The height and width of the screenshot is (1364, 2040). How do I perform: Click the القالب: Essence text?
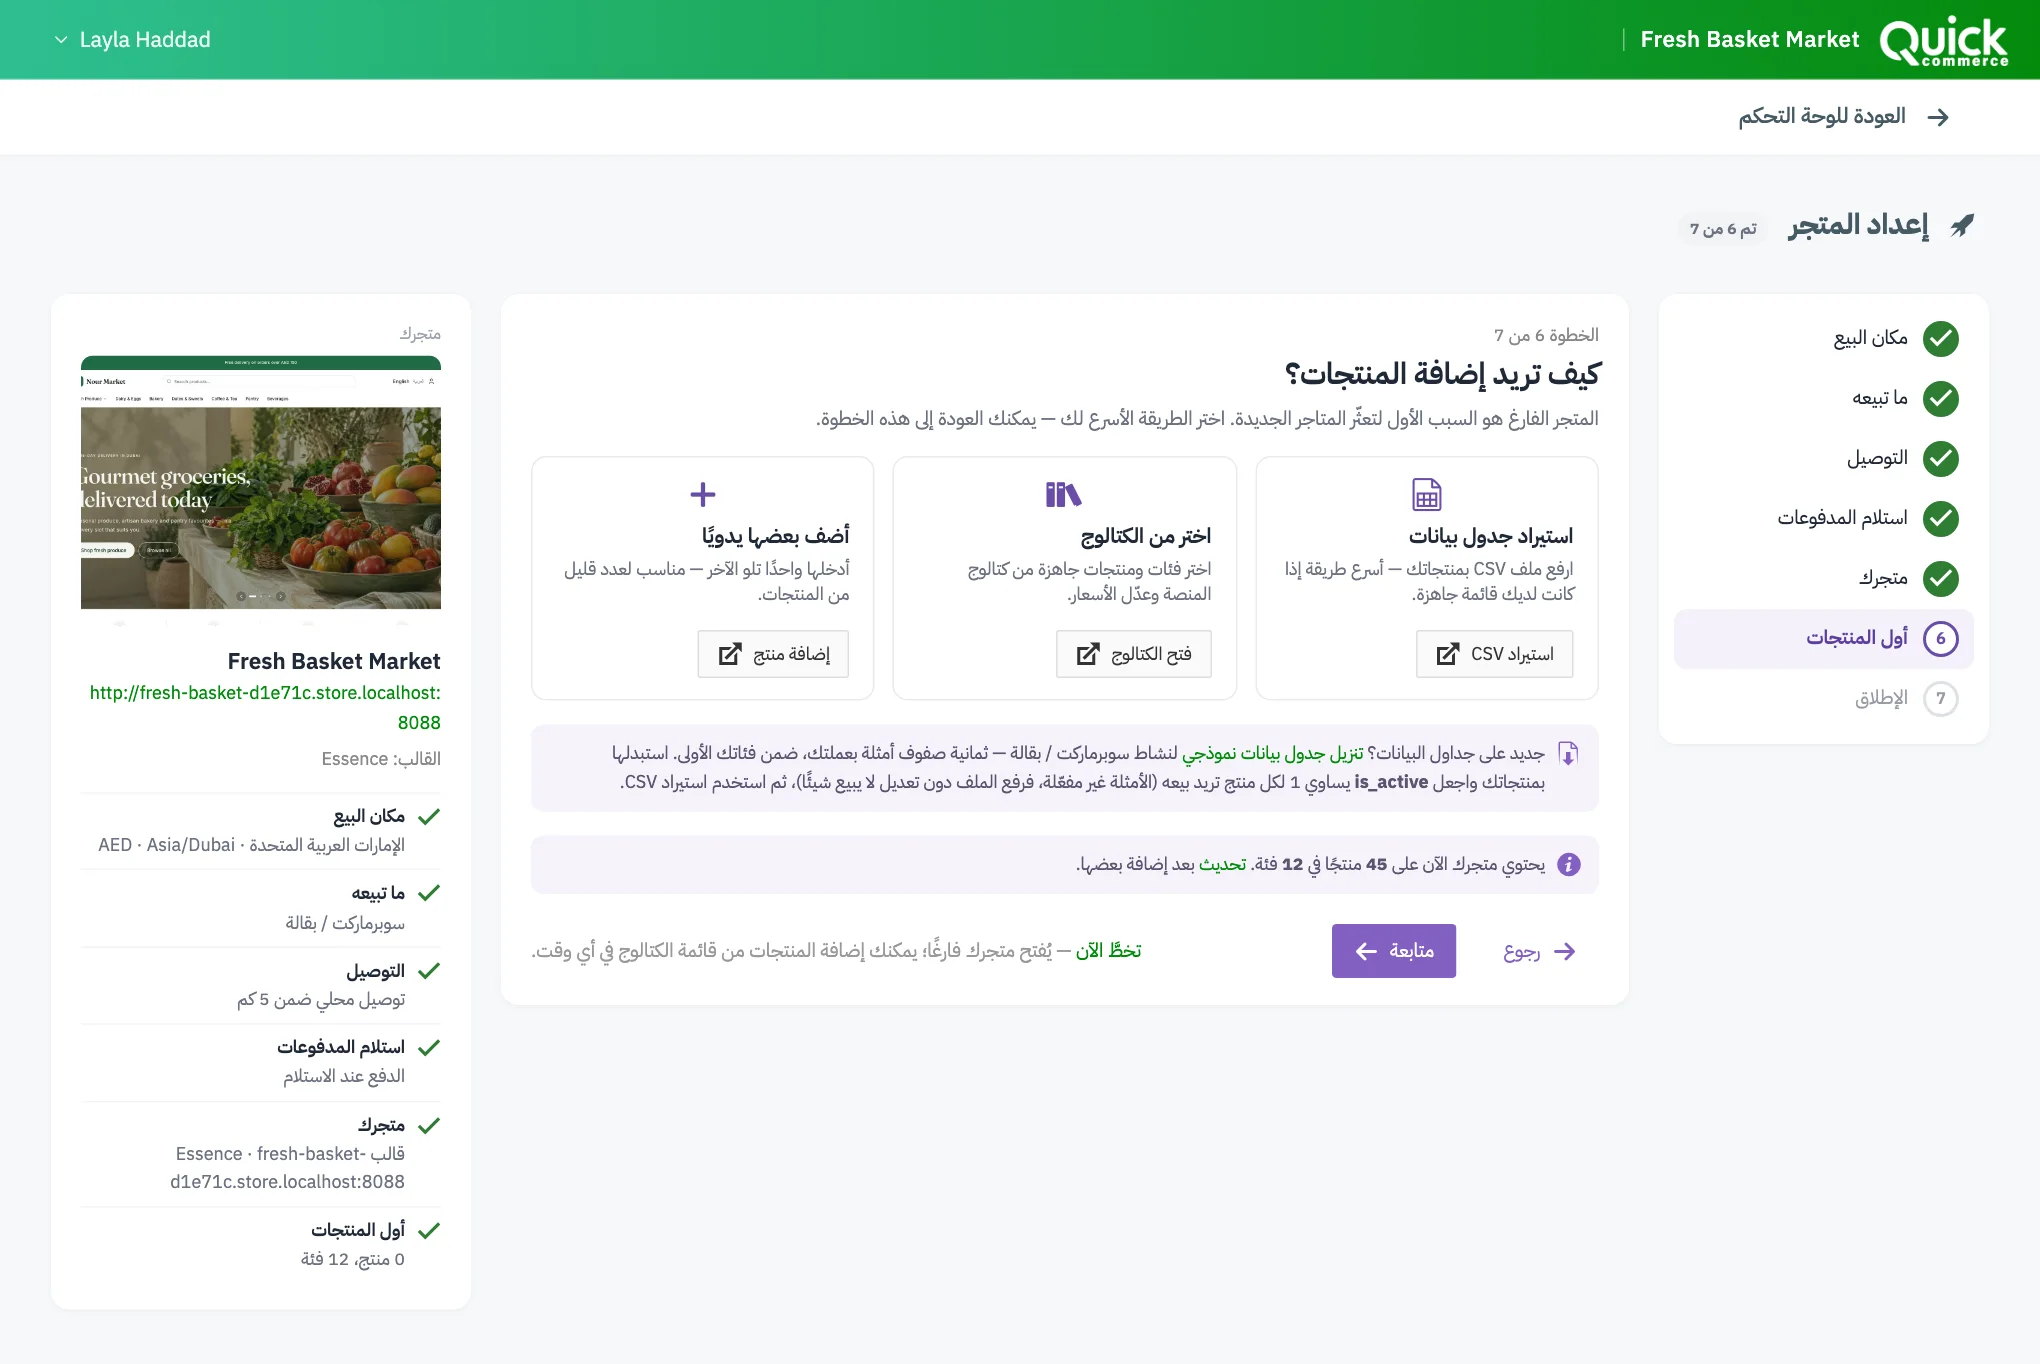coord(381,759)
